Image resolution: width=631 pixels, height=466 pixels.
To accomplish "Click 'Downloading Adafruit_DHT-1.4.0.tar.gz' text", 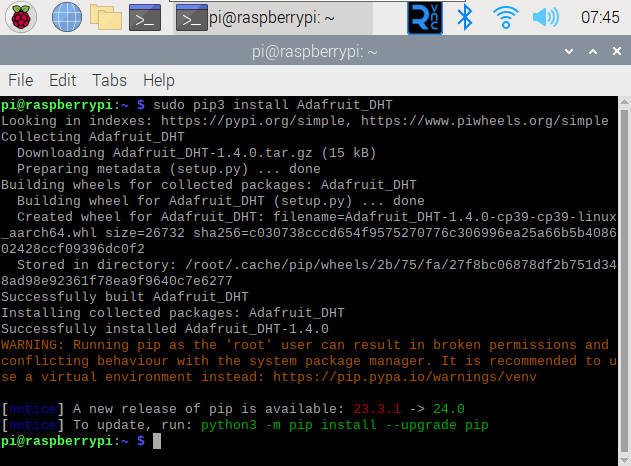I will pyautogui.click(x=165, y=153).
